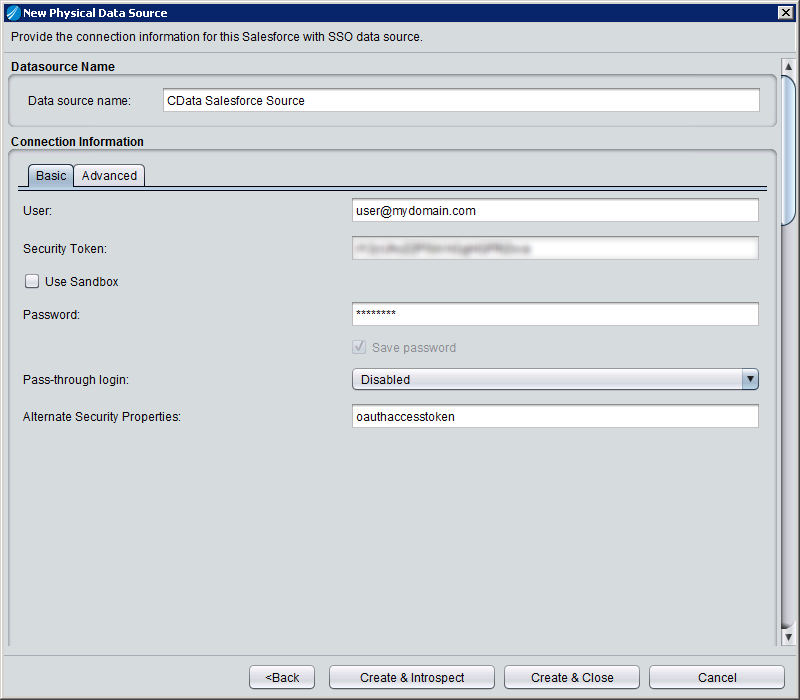Click the Cancel button
Viewport: 800px width, 700px height.
pos(716,677)
